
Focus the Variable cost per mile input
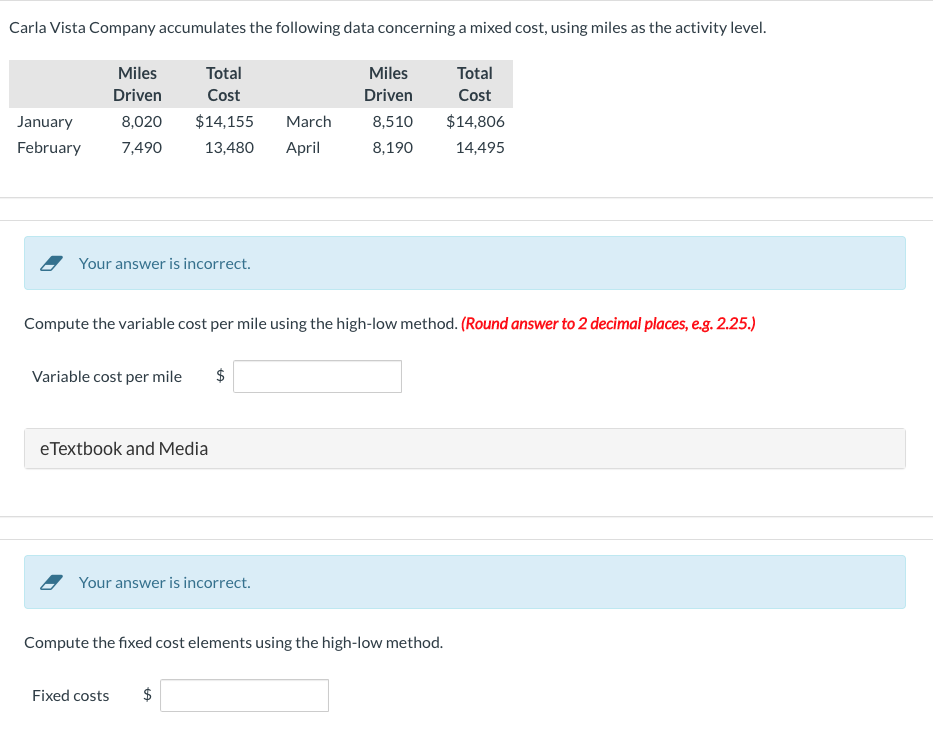pos(317,377)
